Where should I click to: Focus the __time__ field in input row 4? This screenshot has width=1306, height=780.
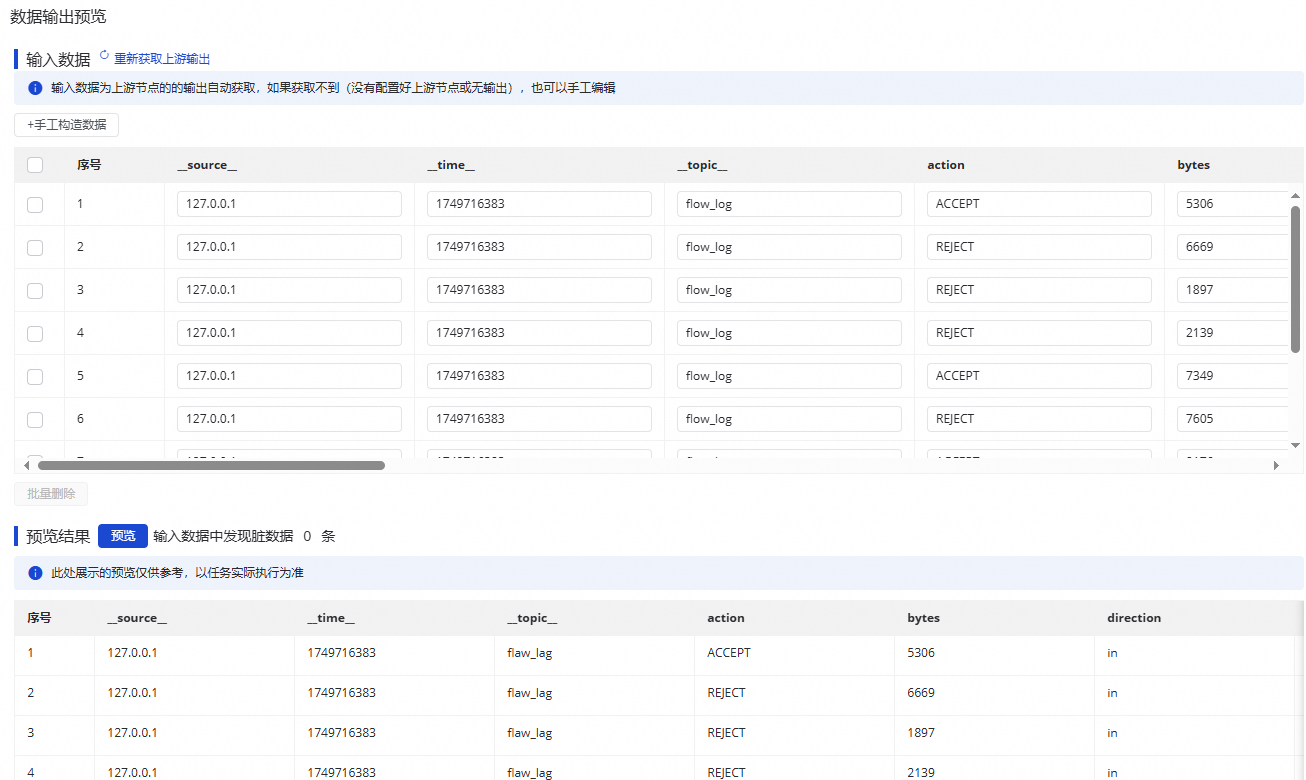tap(539, 333)
